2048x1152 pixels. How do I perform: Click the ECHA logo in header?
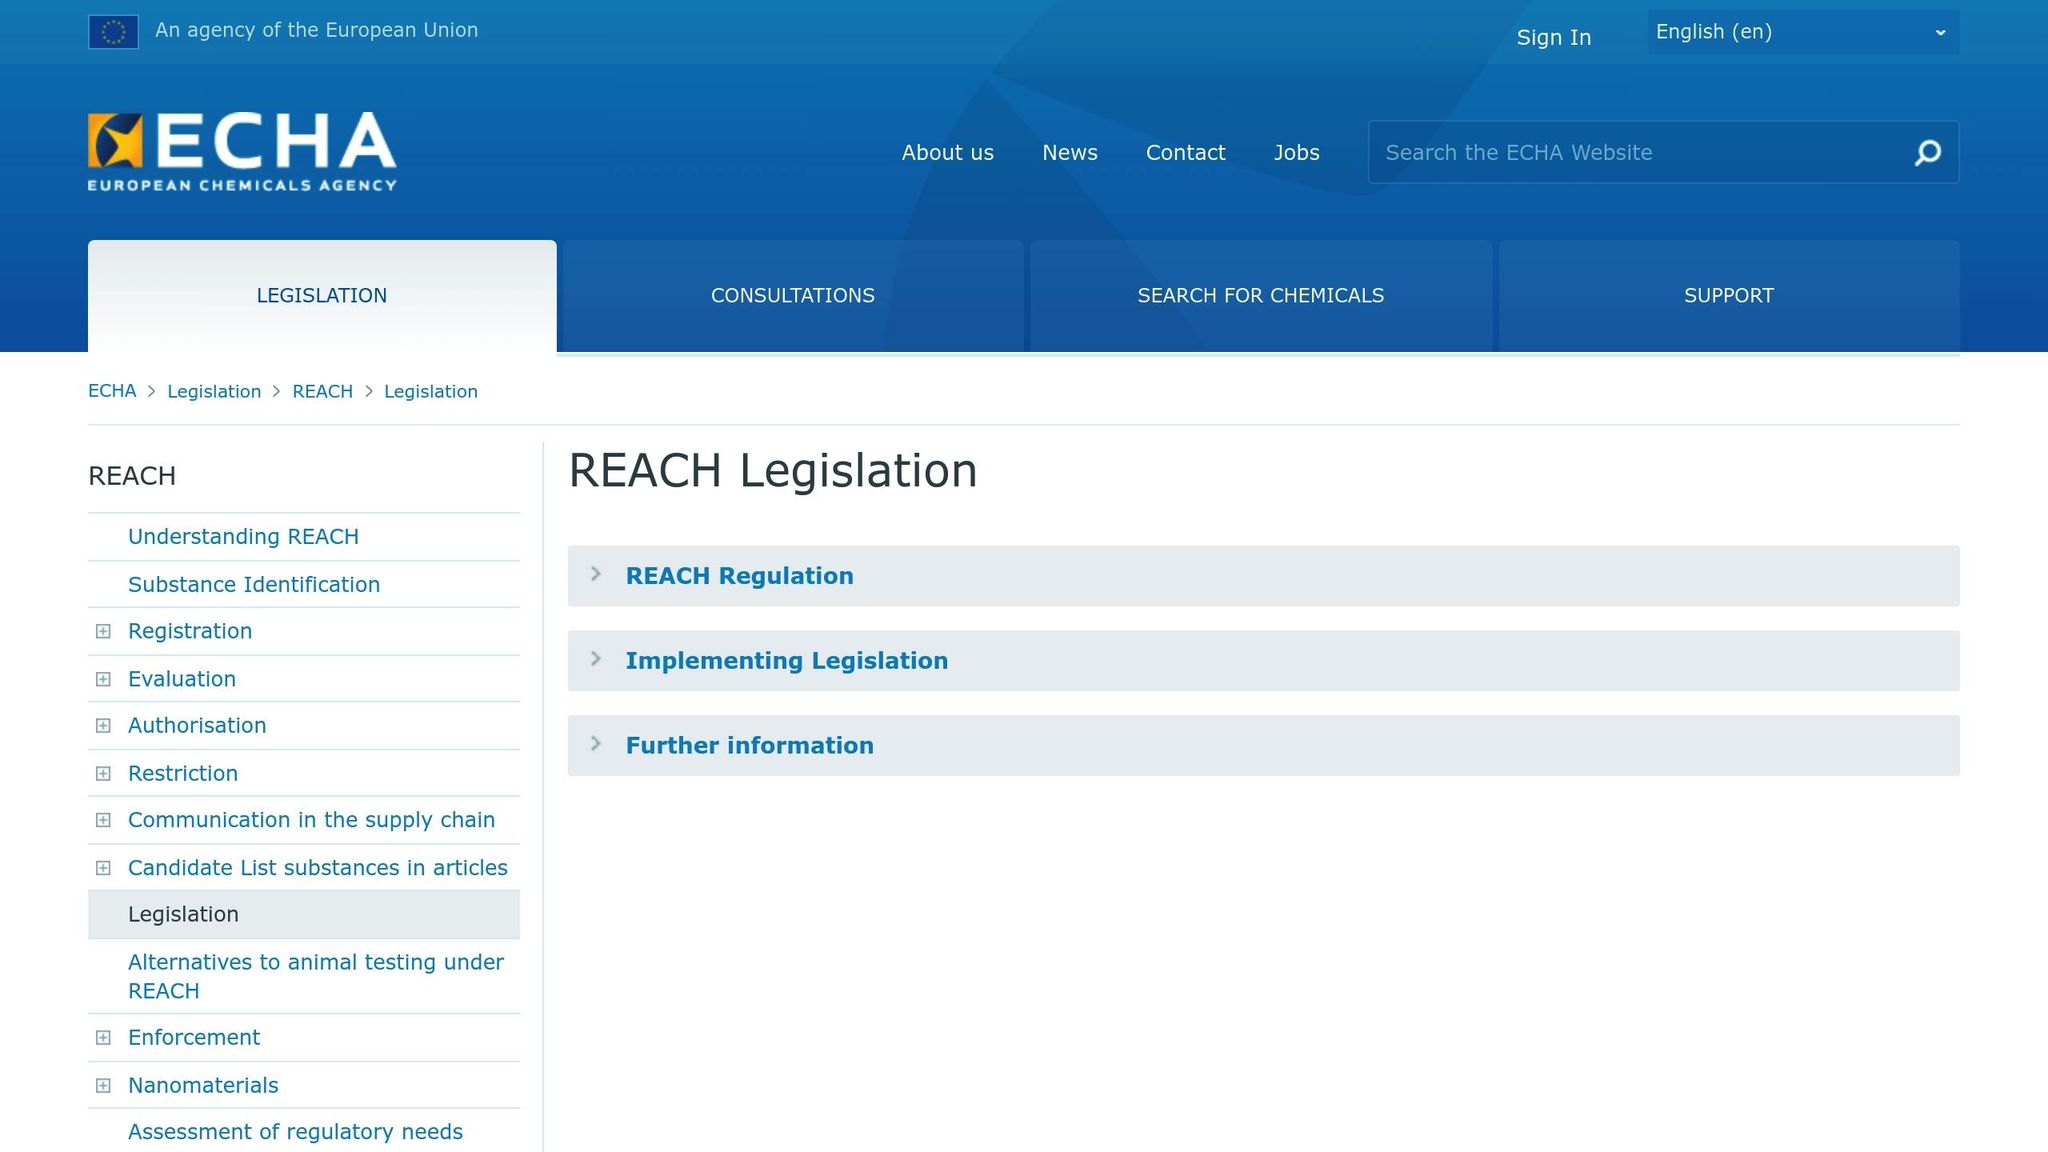pos(242,151)
